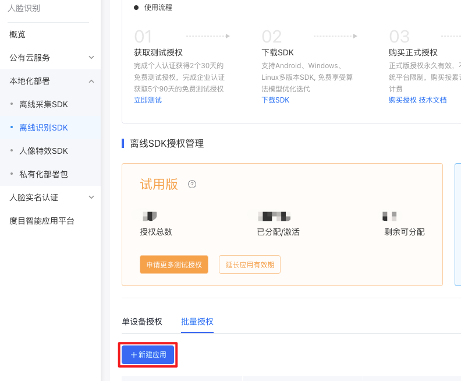This screenshot has height=382, width=462.
Task: Select 离线识别SDK in sidebar
Action: (44, 128)
